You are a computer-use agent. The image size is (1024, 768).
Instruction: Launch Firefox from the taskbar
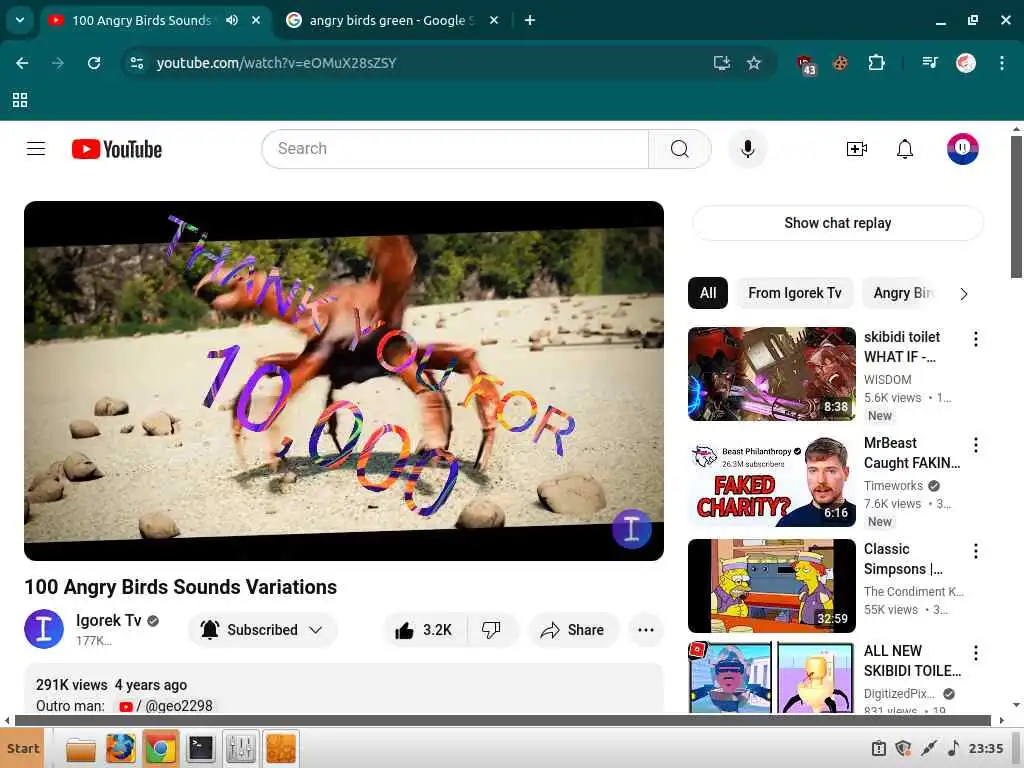pyautogui.click(x=121, y=749)
